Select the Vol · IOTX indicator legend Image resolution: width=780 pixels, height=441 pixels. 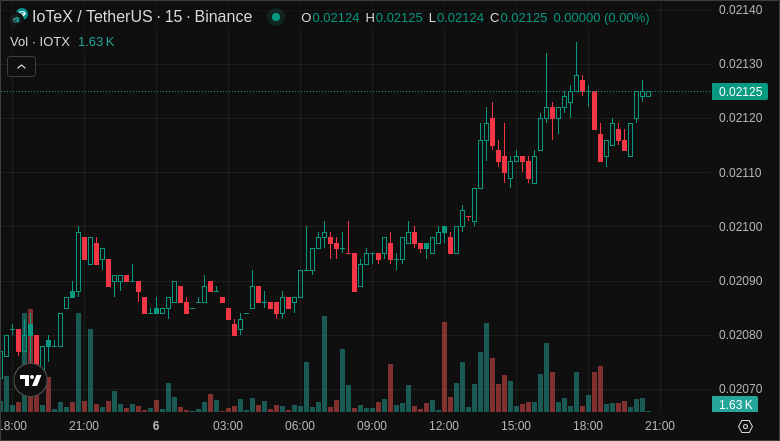(x=40, y=42)
